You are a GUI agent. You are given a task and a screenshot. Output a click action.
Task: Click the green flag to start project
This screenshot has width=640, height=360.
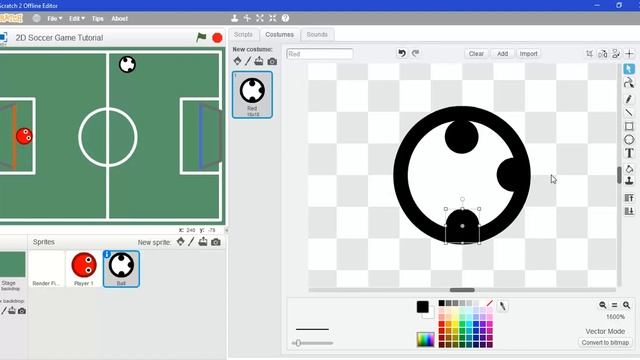[201, 38]
